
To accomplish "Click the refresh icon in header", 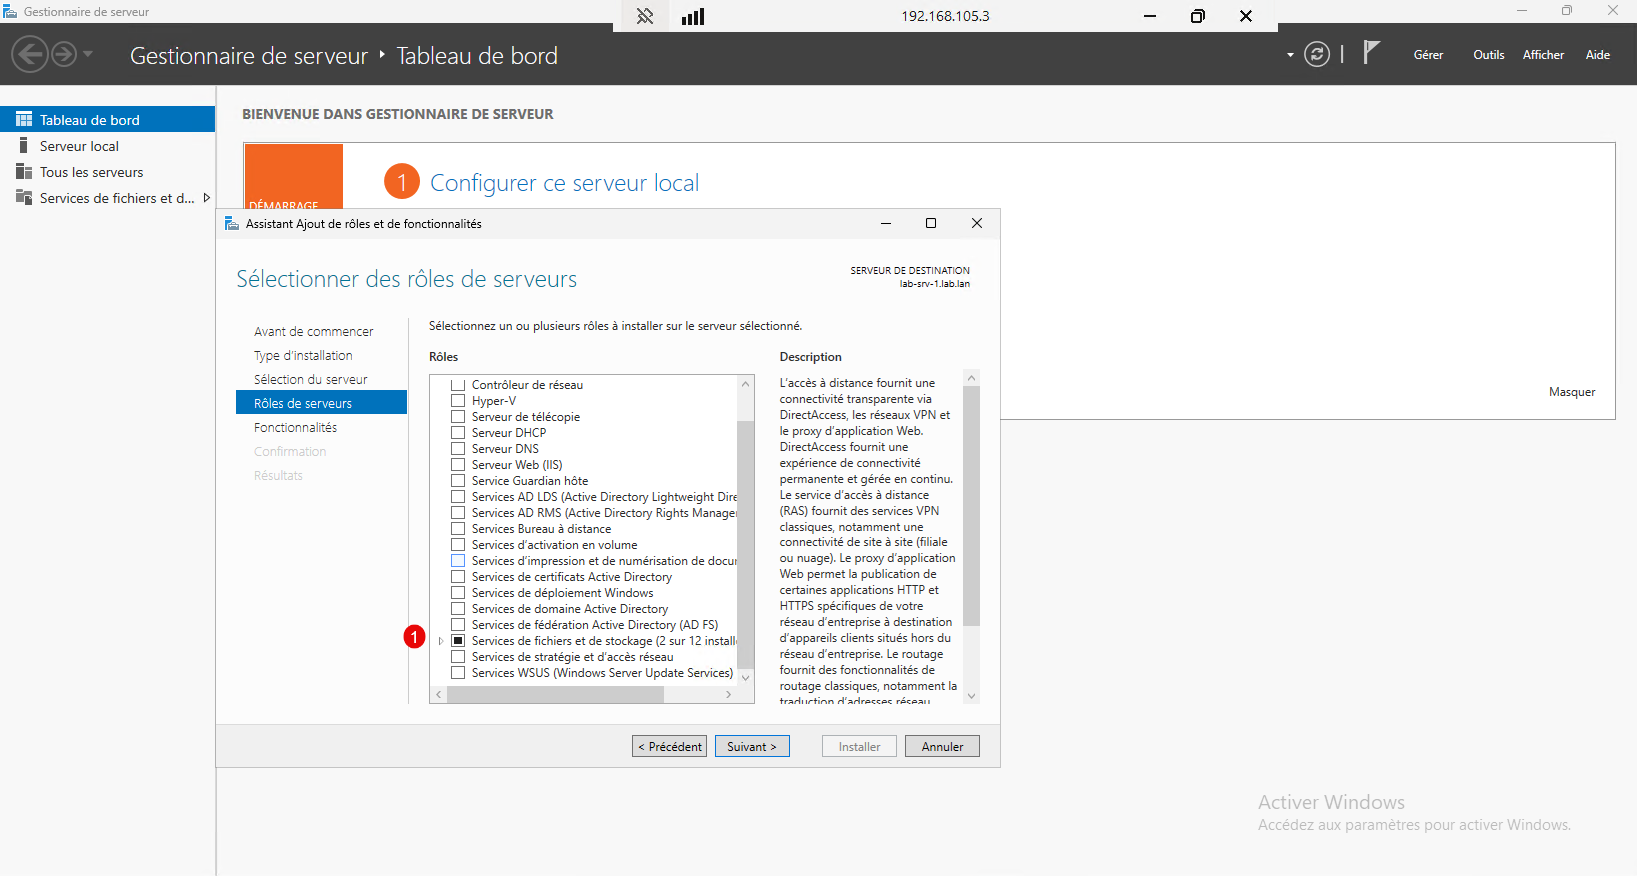I will pos(1317,55).
